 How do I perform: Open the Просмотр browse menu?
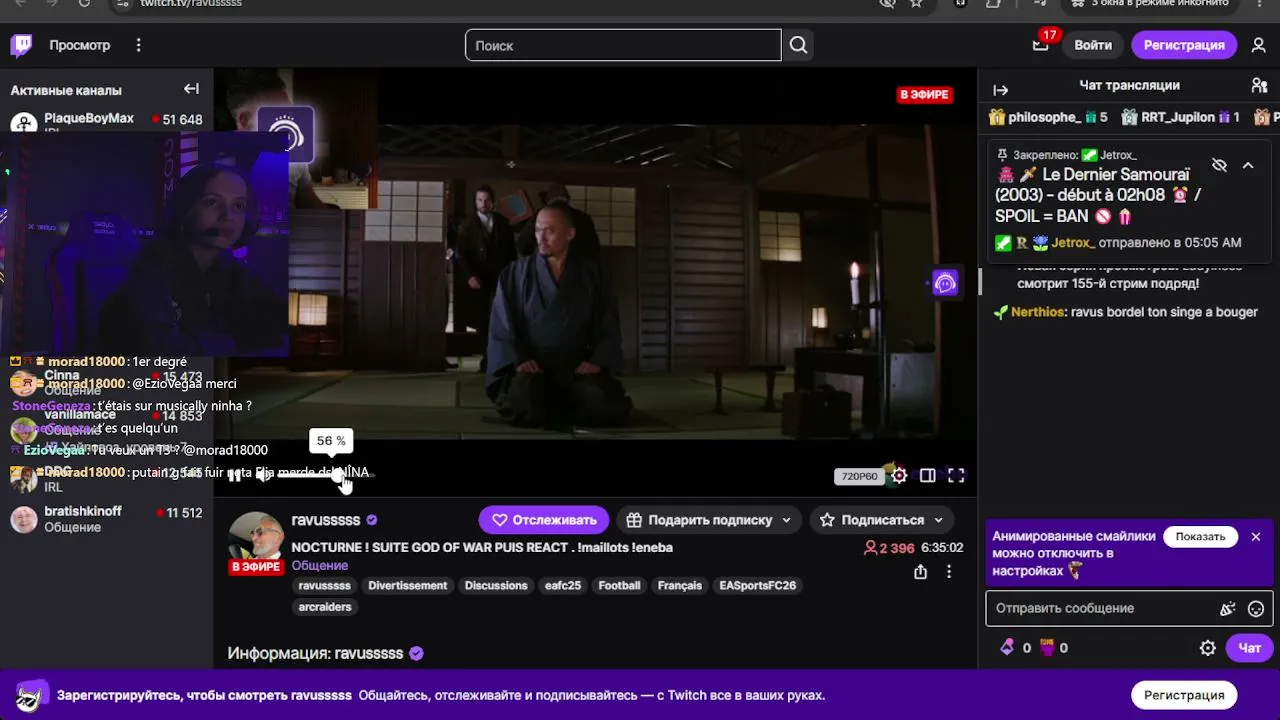[x=80, y=45]
